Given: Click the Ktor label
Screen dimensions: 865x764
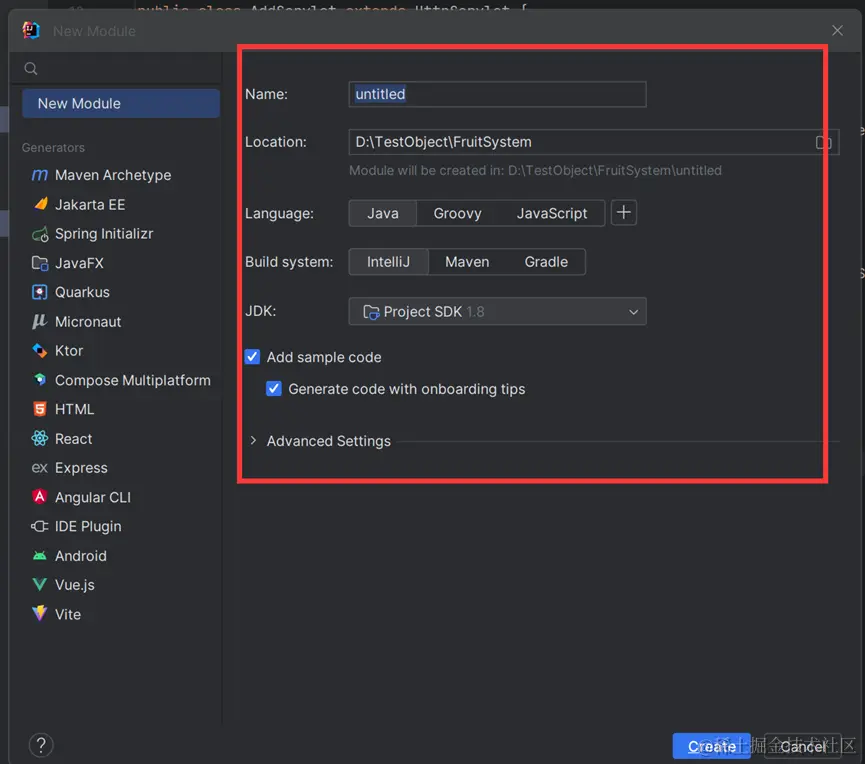Looking at the screenshot, I should [x=69, y=351].
